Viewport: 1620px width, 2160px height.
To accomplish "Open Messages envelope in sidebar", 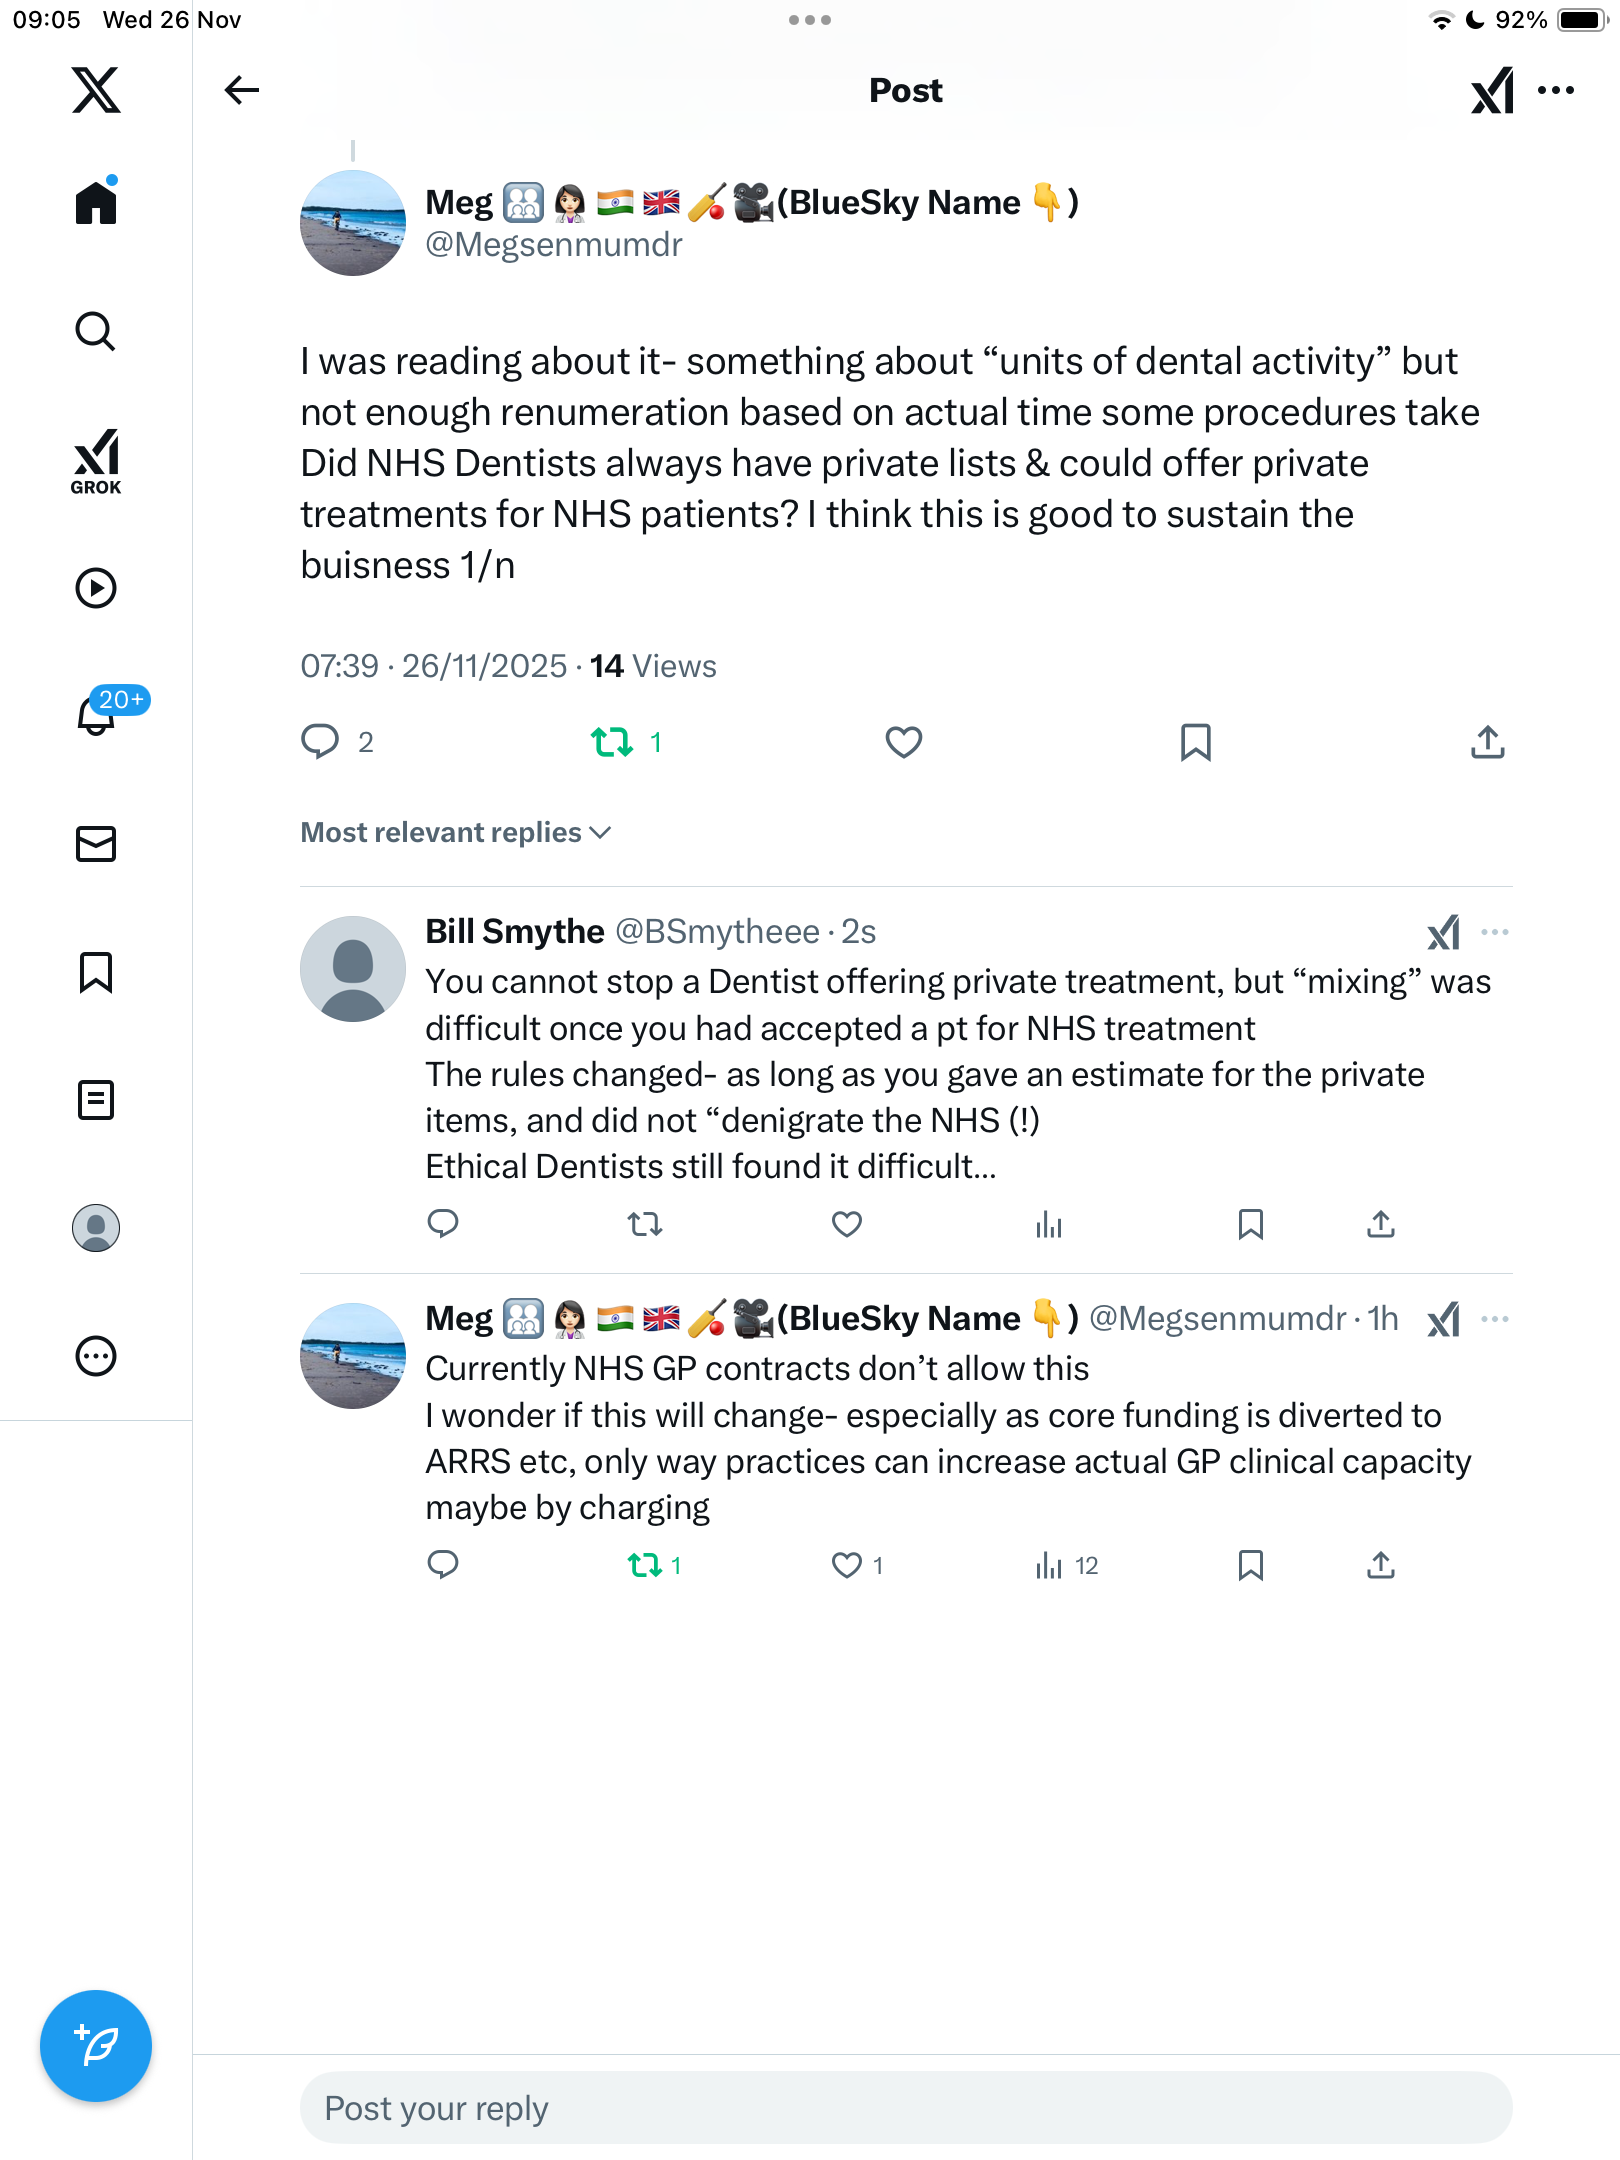I will pyautogui.click(x=96, y=844).
